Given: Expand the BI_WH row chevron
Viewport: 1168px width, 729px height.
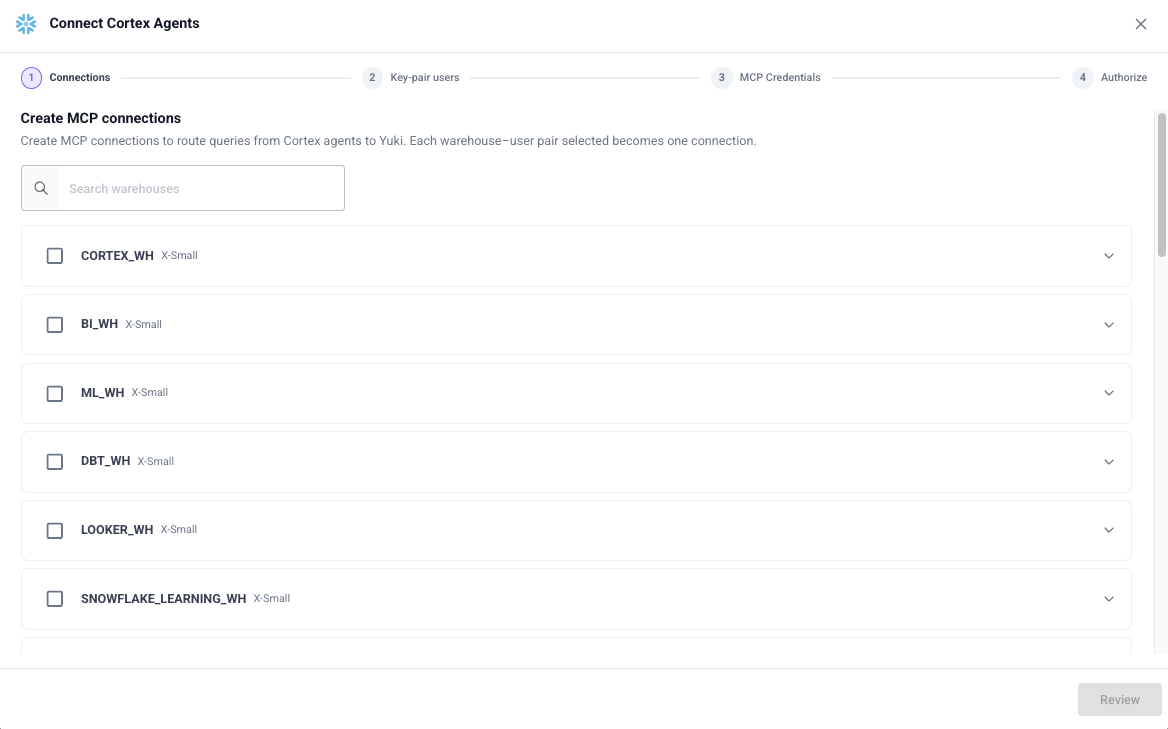Looking at the screenshot, I should [x=1108, y=325].
